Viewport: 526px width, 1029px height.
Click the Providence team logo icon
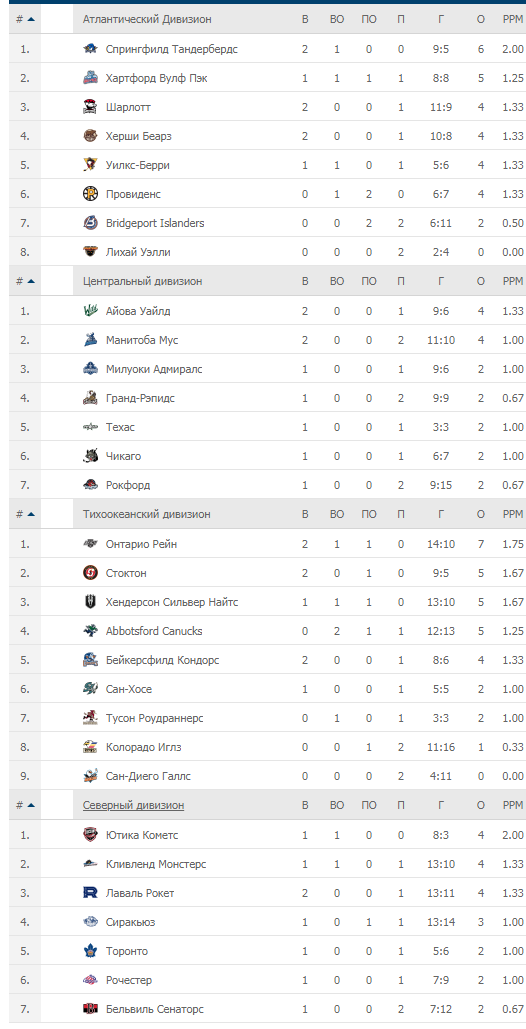(90, 194)
